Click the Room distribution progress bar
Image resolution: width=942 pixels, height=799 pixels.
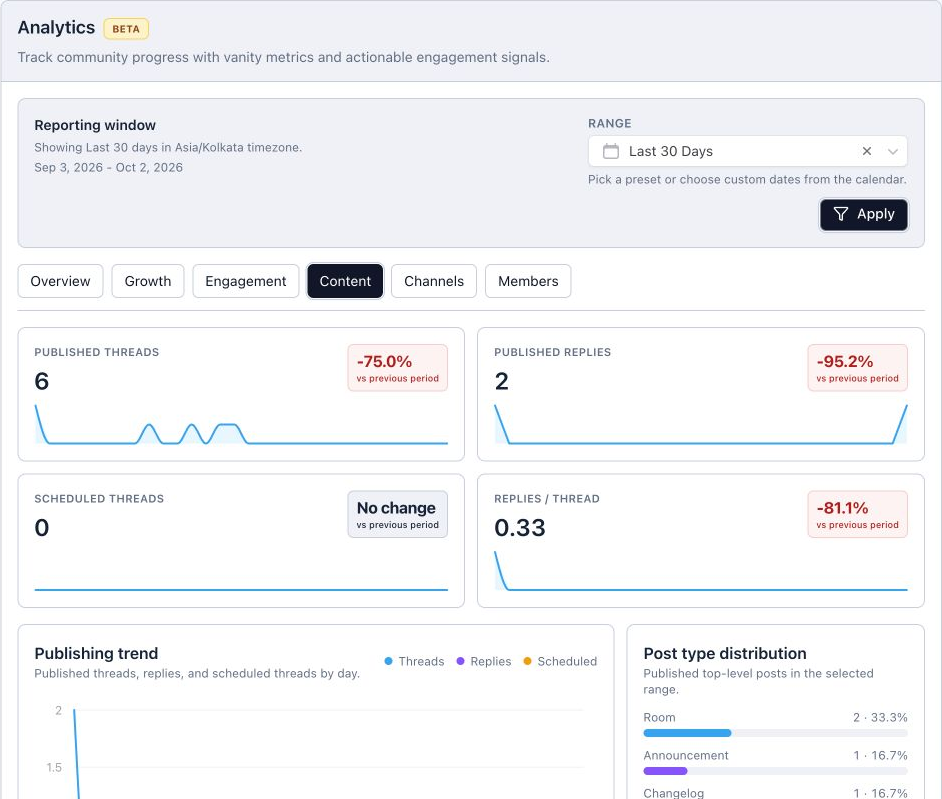pos(775,733)
